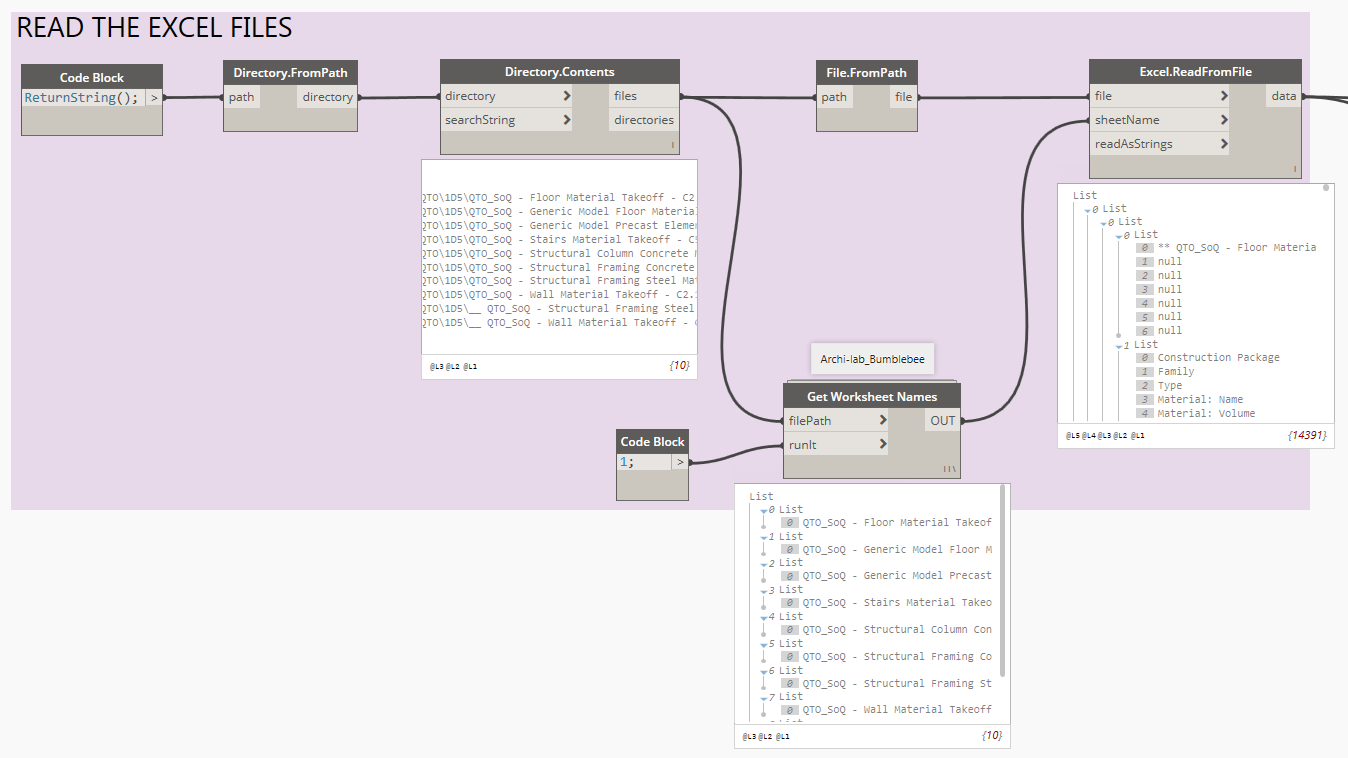Open the sheetName input chevron on Excel.ReadFromFile

(1226, 119)
